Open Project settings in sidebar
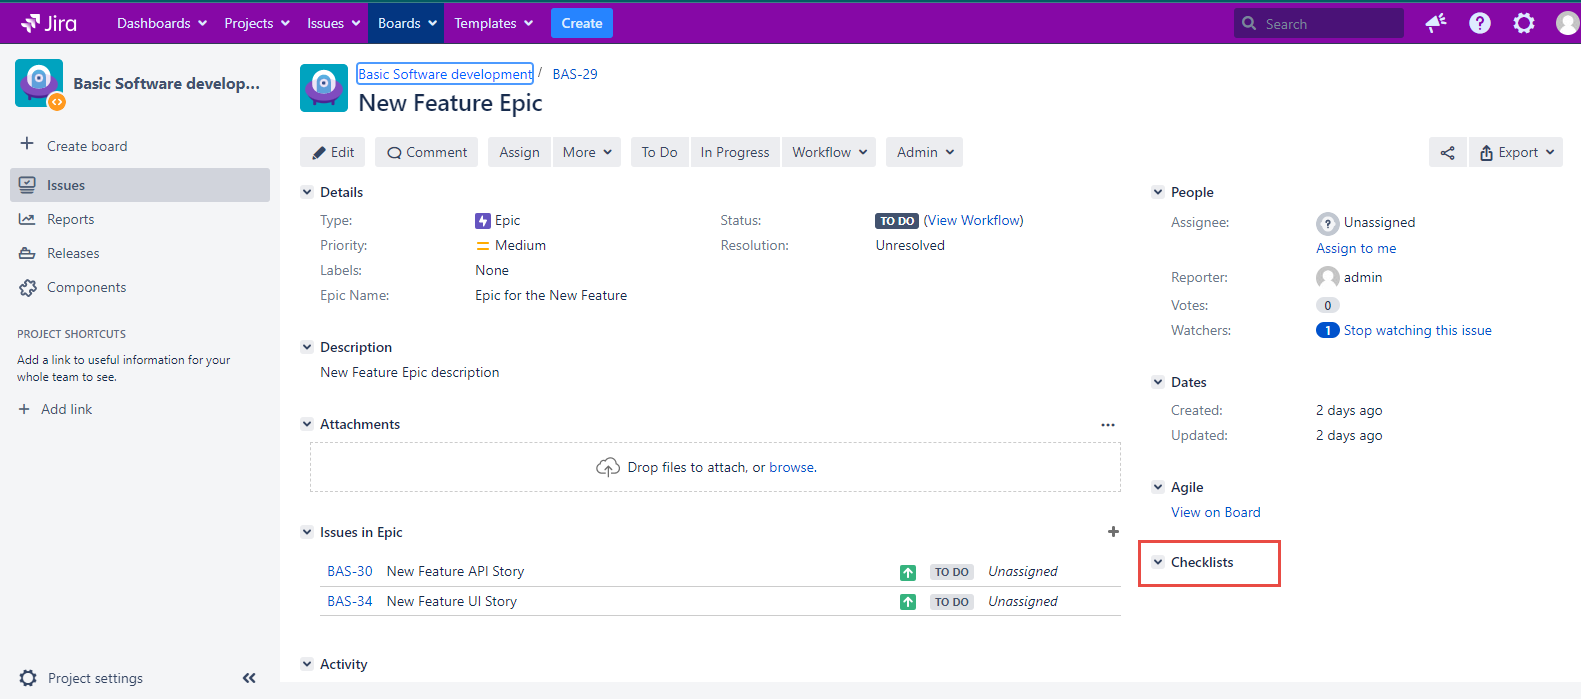Image resolution: width=1581 pixels, height=699 pixels. coord(95,678)
